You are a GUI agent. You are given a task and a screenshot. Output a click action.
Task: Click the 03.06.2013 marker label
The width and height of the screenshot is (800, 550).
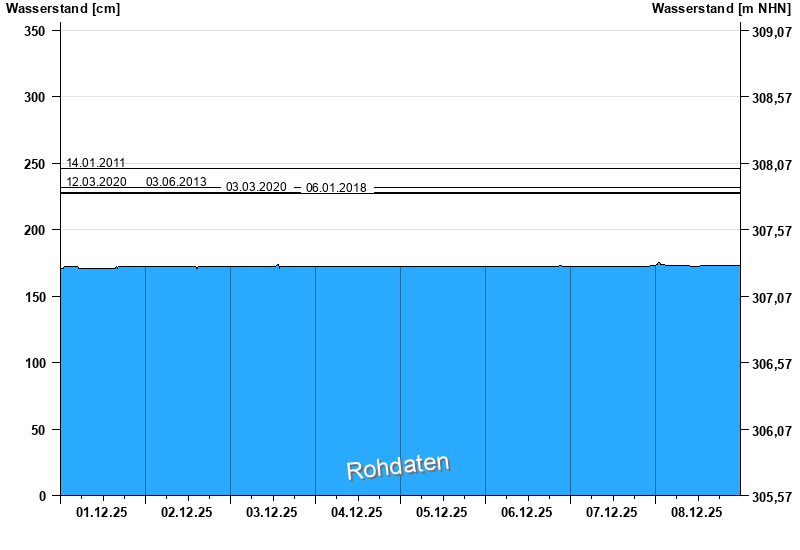pyautogui.click(x=176, y=182)
